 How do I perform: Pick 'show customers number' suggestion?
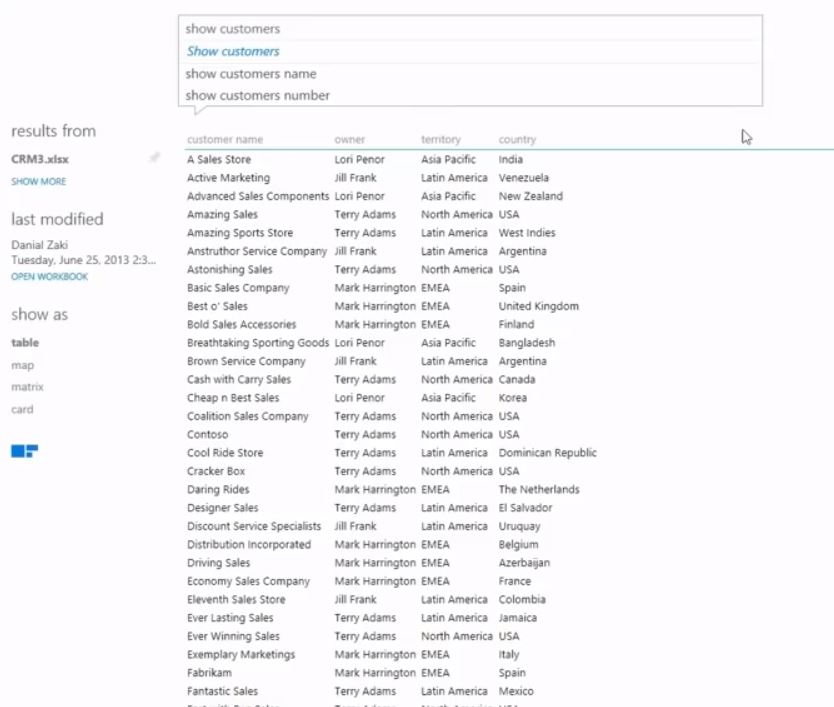pos(257,96)
